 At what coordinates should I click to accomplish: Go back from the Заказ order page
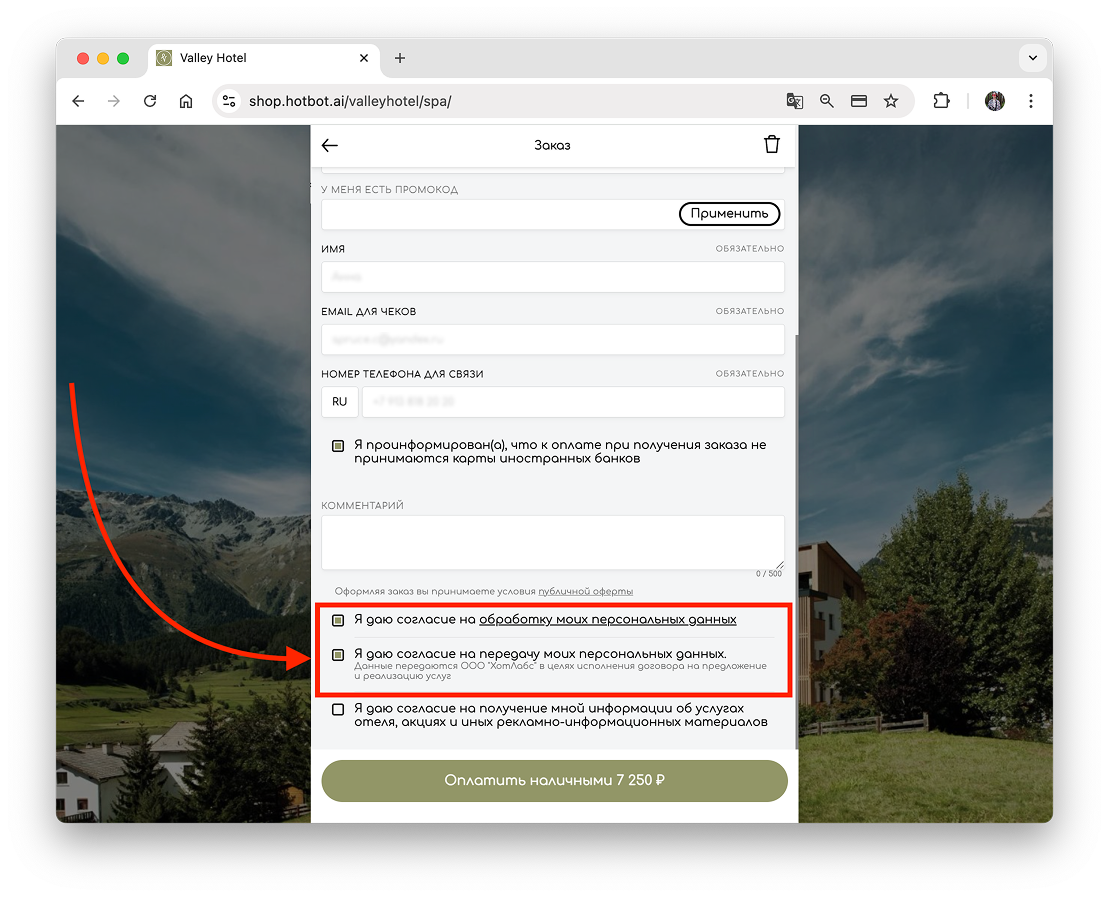(330, 146)
